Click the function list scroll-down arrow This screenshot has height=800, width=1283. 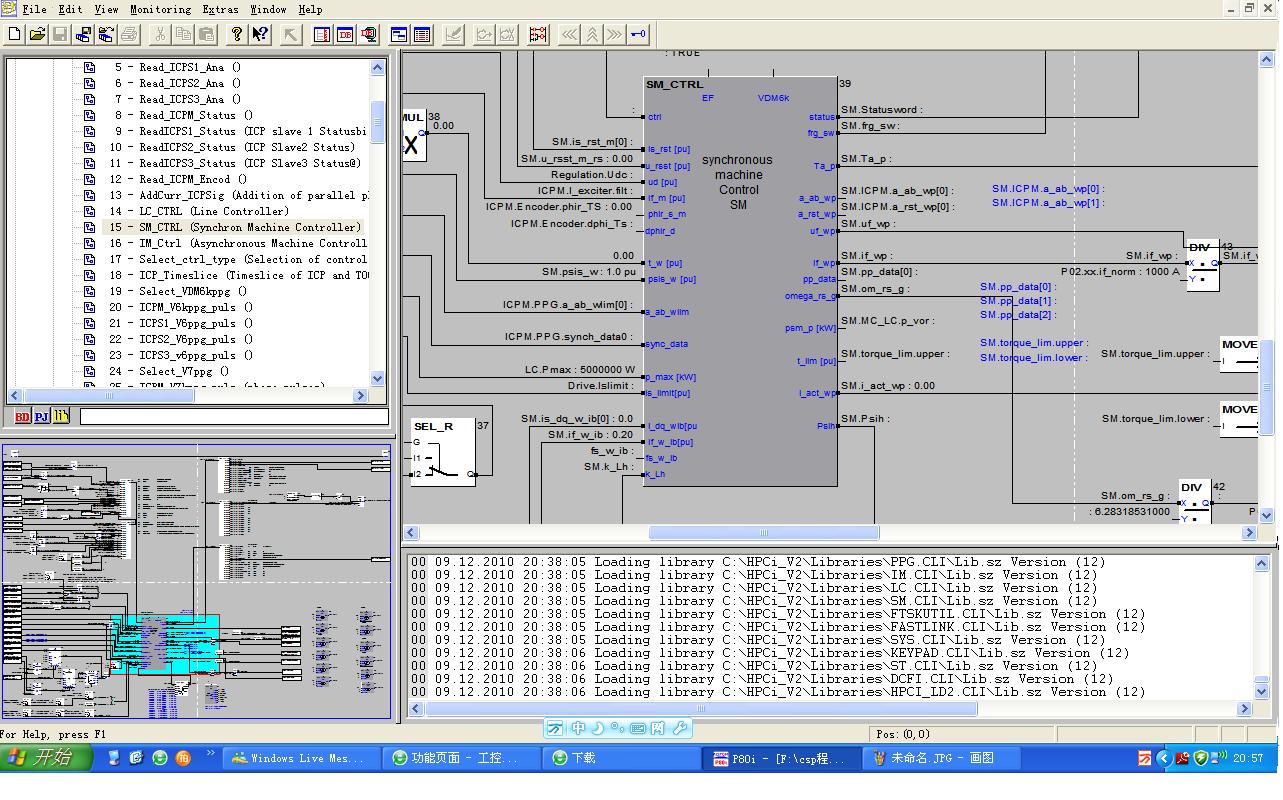coord(377,378)
